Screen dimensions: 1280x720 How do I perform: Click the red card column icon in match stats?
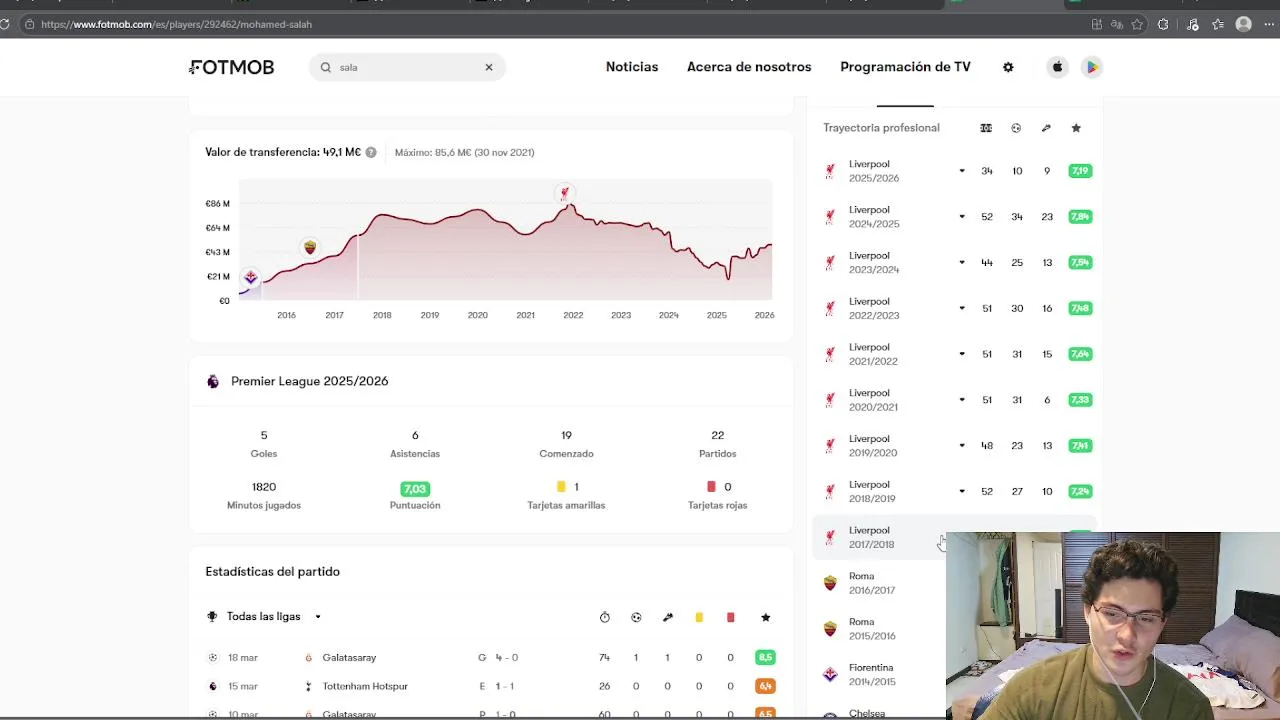(730, 617)
